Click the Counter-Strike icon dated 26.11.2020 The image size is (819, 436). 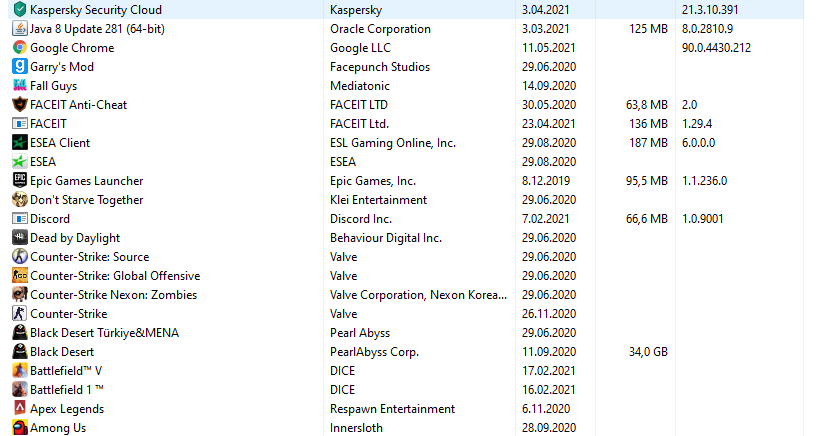tap(20, 313)
